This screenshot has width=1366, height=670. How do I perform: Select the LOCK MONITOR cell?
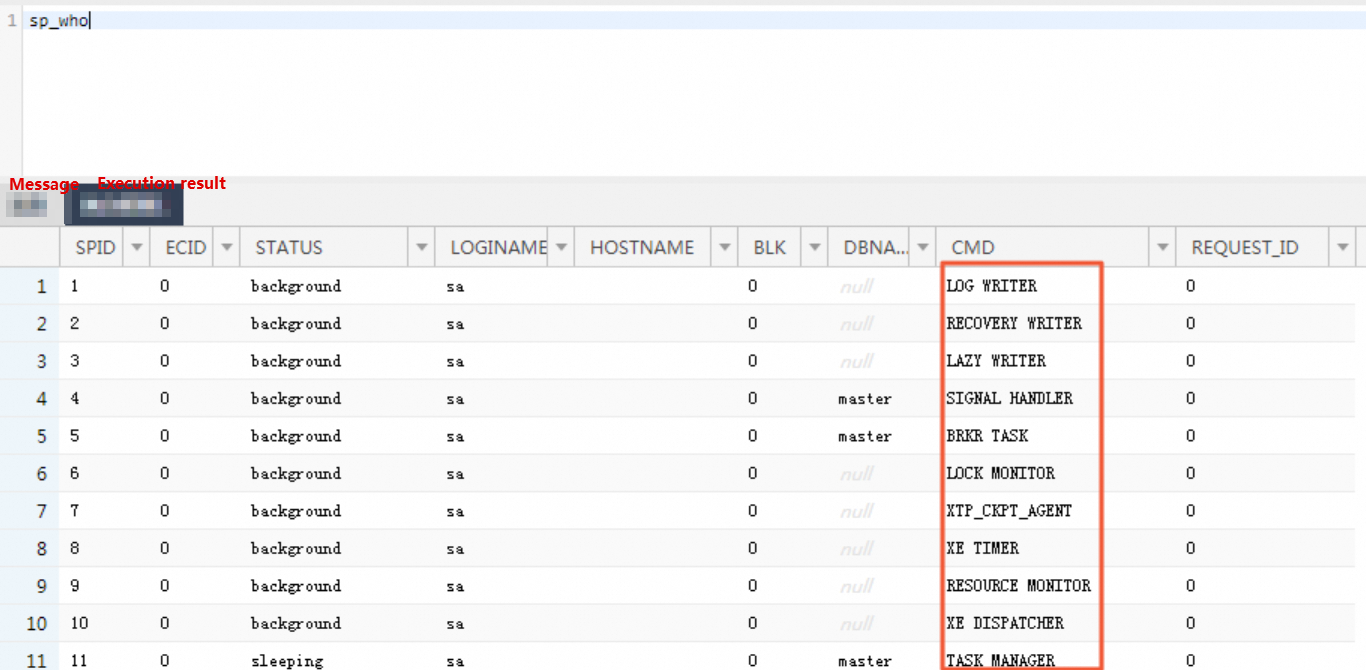point(1056,473)
